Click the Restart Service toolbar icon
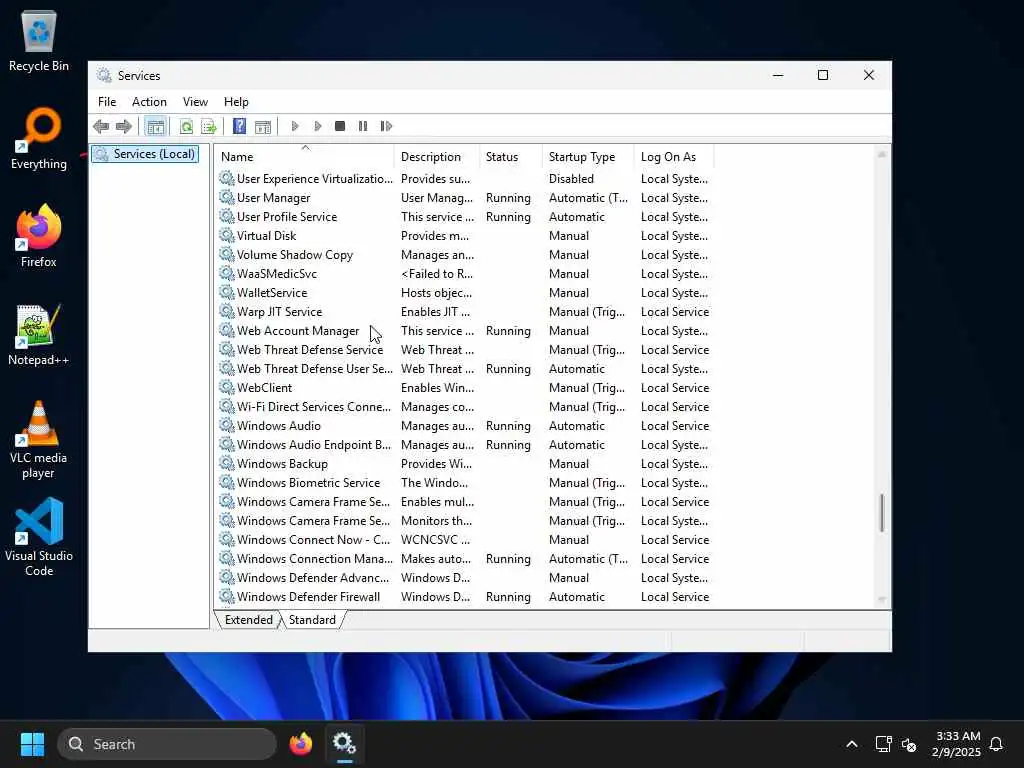 pyautogui.click(x=386, y=126)
